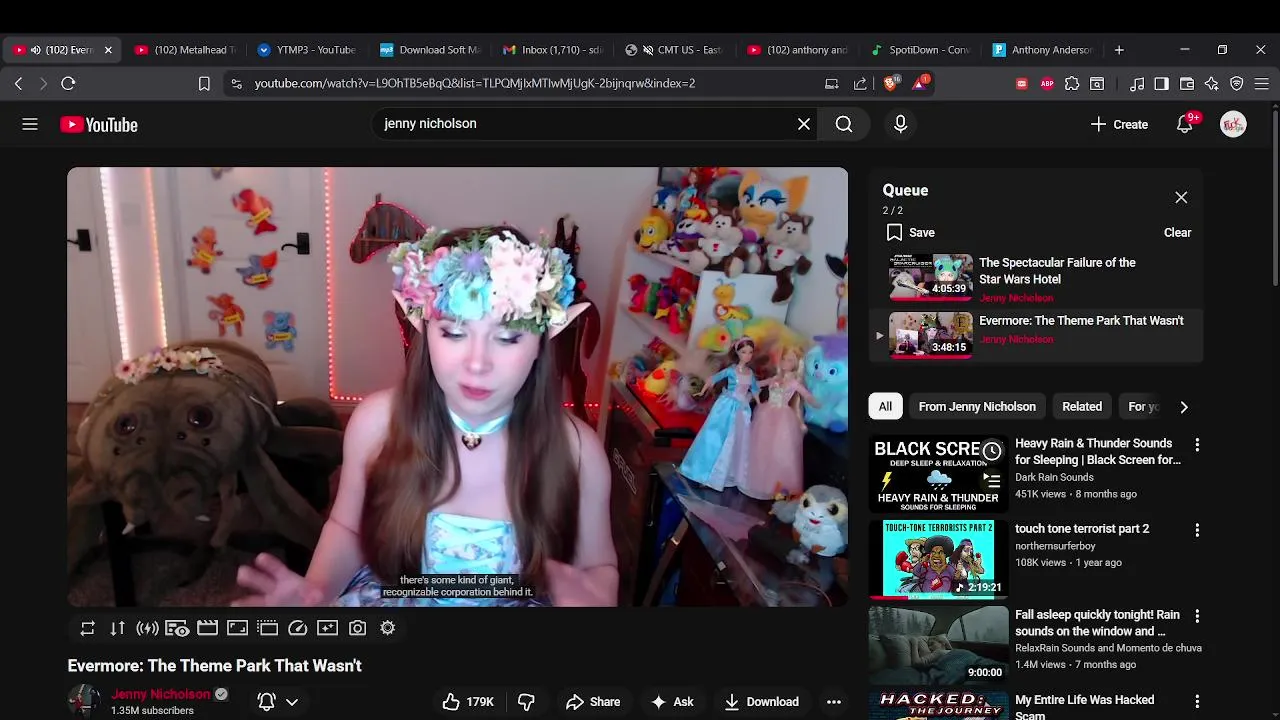The width and height of the screenshot is (1280, 720).
Task: Play Star Wars Hotel video from queue
Action: (x=1036, y=277)
